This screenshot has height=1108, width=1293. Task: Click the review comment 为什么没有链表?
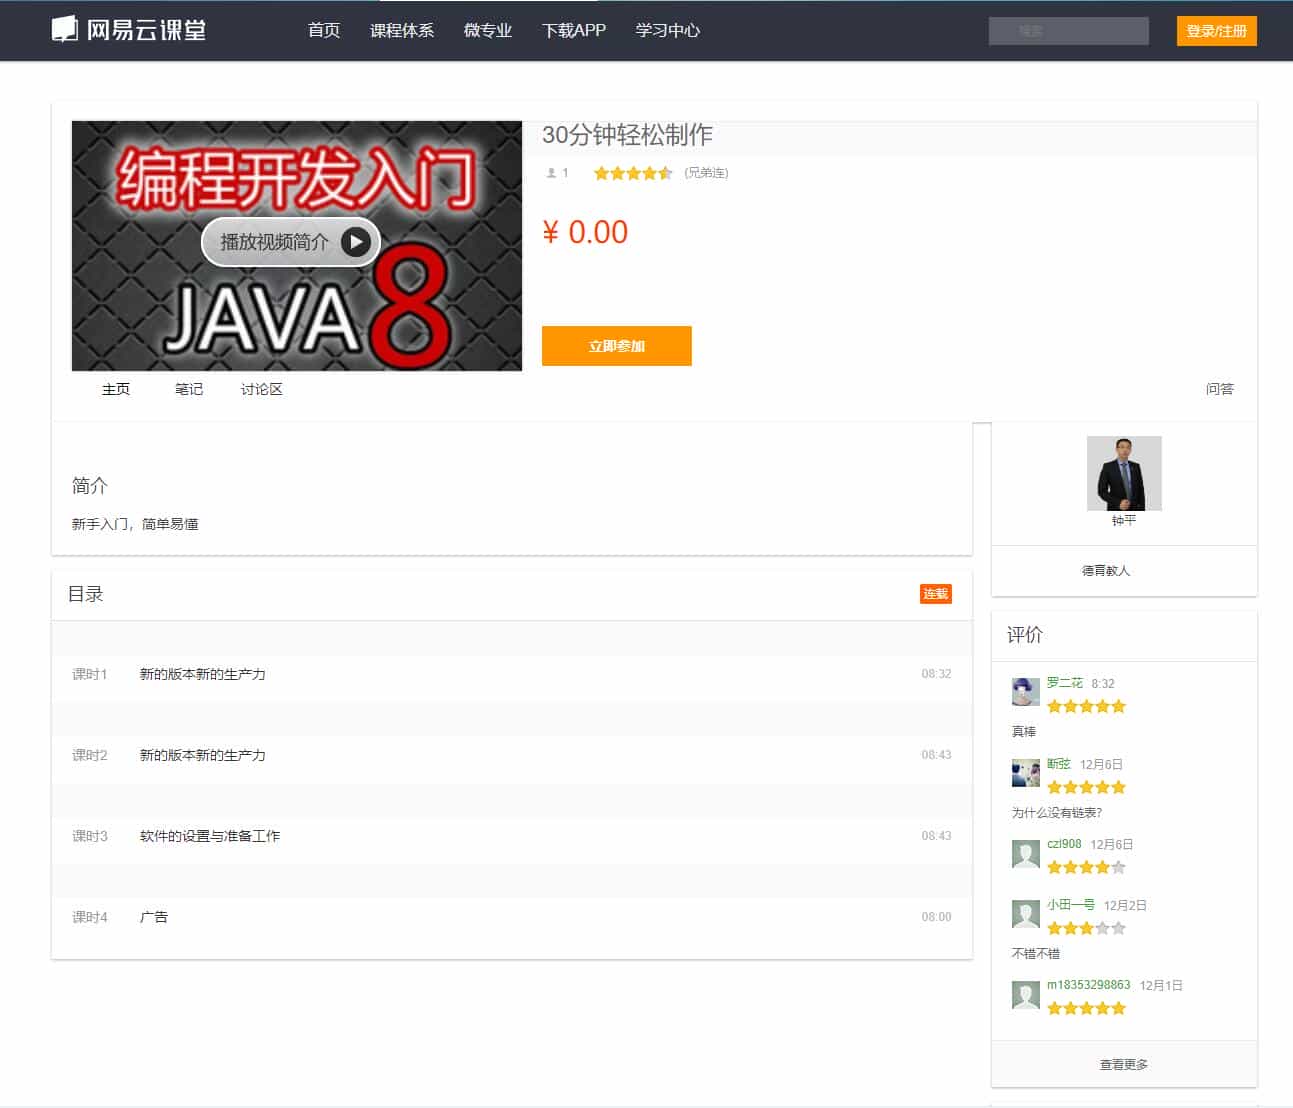[1057, 813]
